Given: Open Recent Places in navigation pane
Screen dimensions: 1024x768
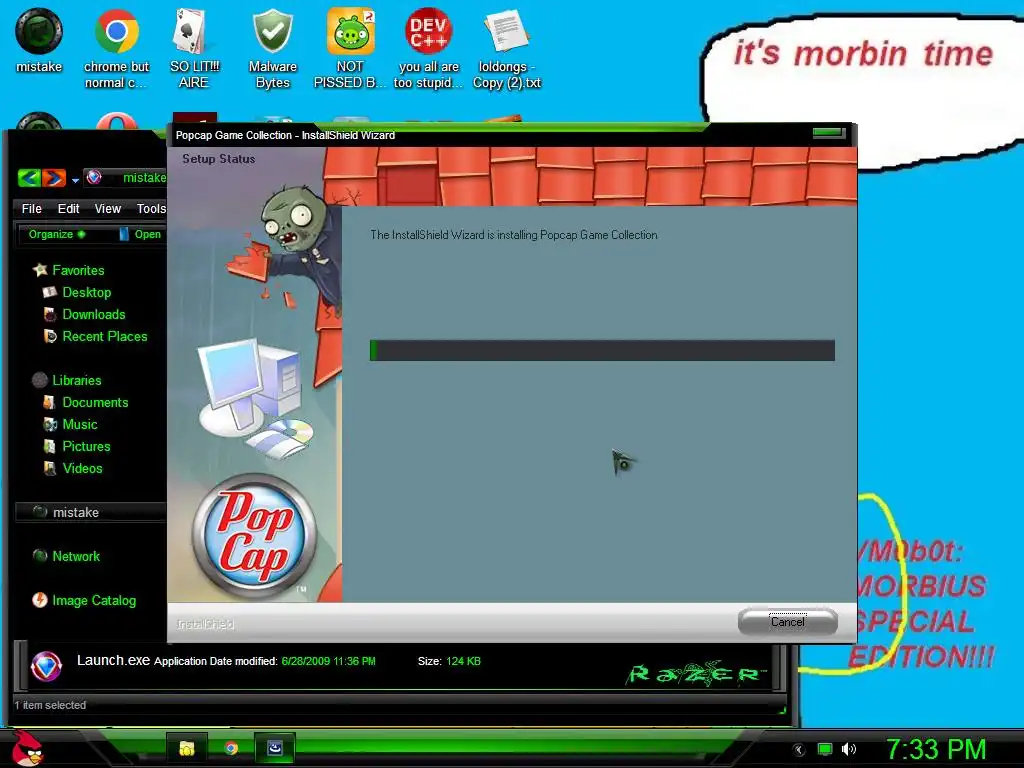Looking at the screenshot, I should click(104, 336).
